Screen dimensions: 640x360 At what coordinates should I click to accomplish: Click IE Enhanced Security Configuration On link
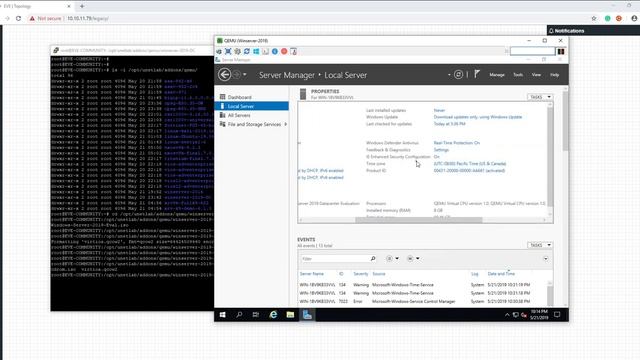click(436, 157)
